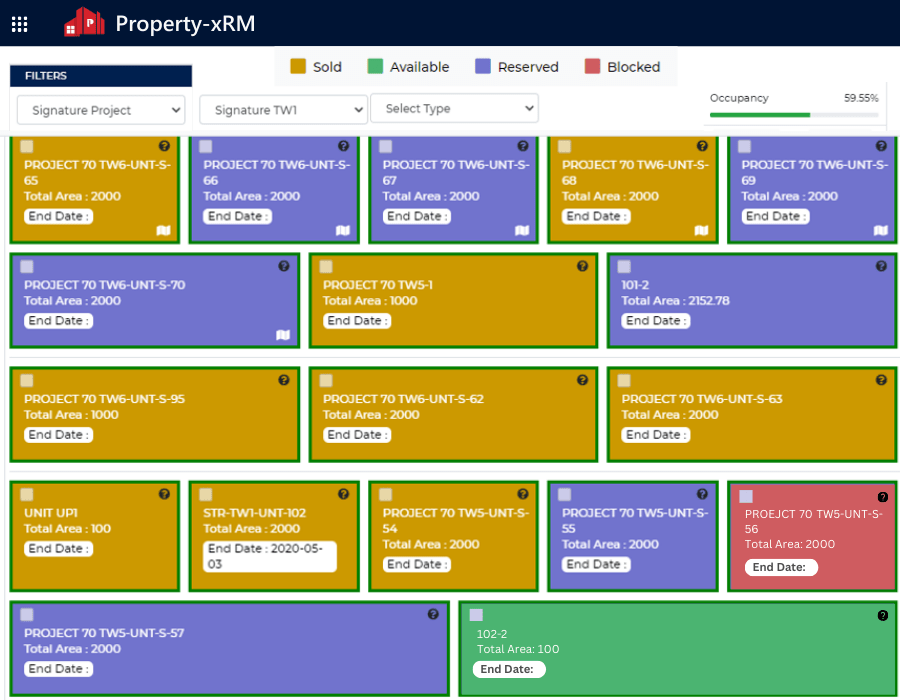Click the FILTERS header

[100, 75]
